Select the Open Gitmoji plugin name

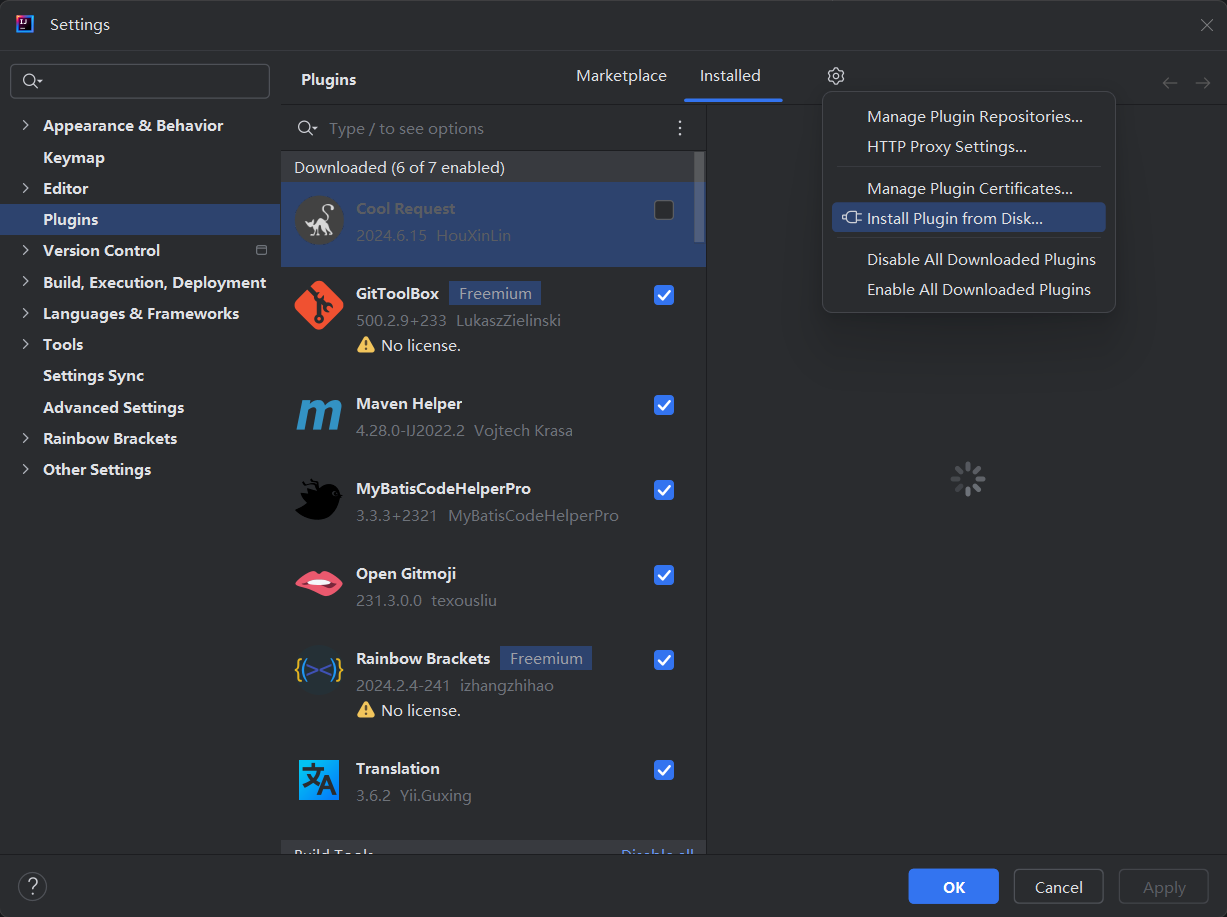coord(406,573)
